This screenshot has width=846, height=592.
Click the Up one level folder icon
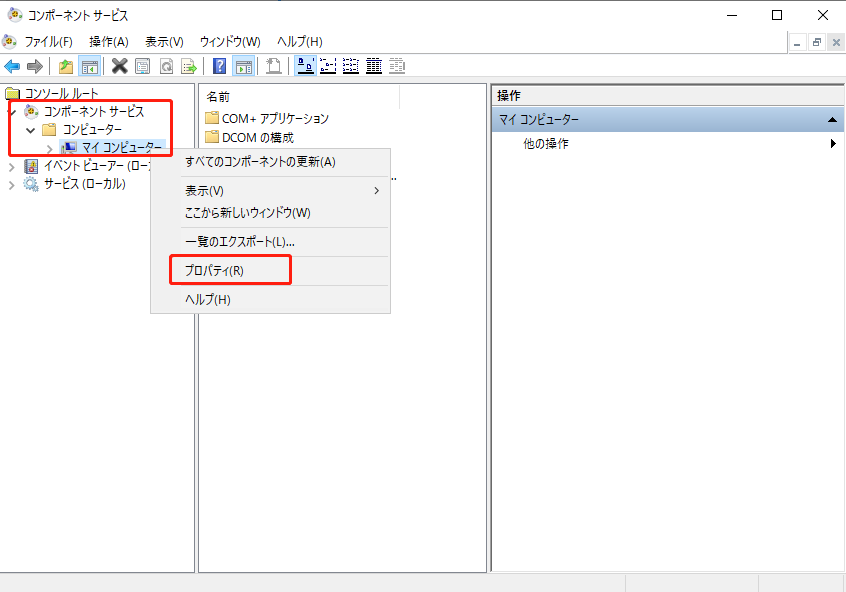coord(65,66)
